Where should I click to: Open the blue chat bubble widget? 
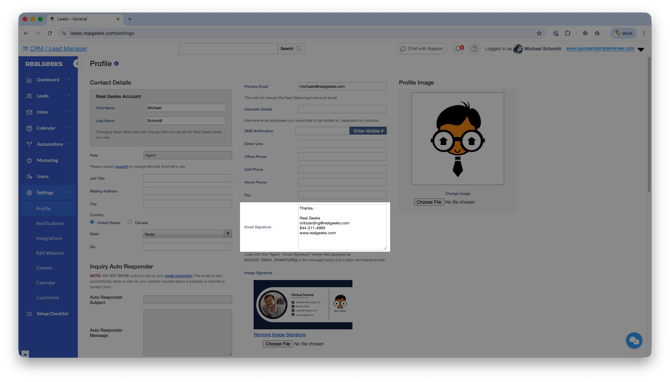click(634, 341)
